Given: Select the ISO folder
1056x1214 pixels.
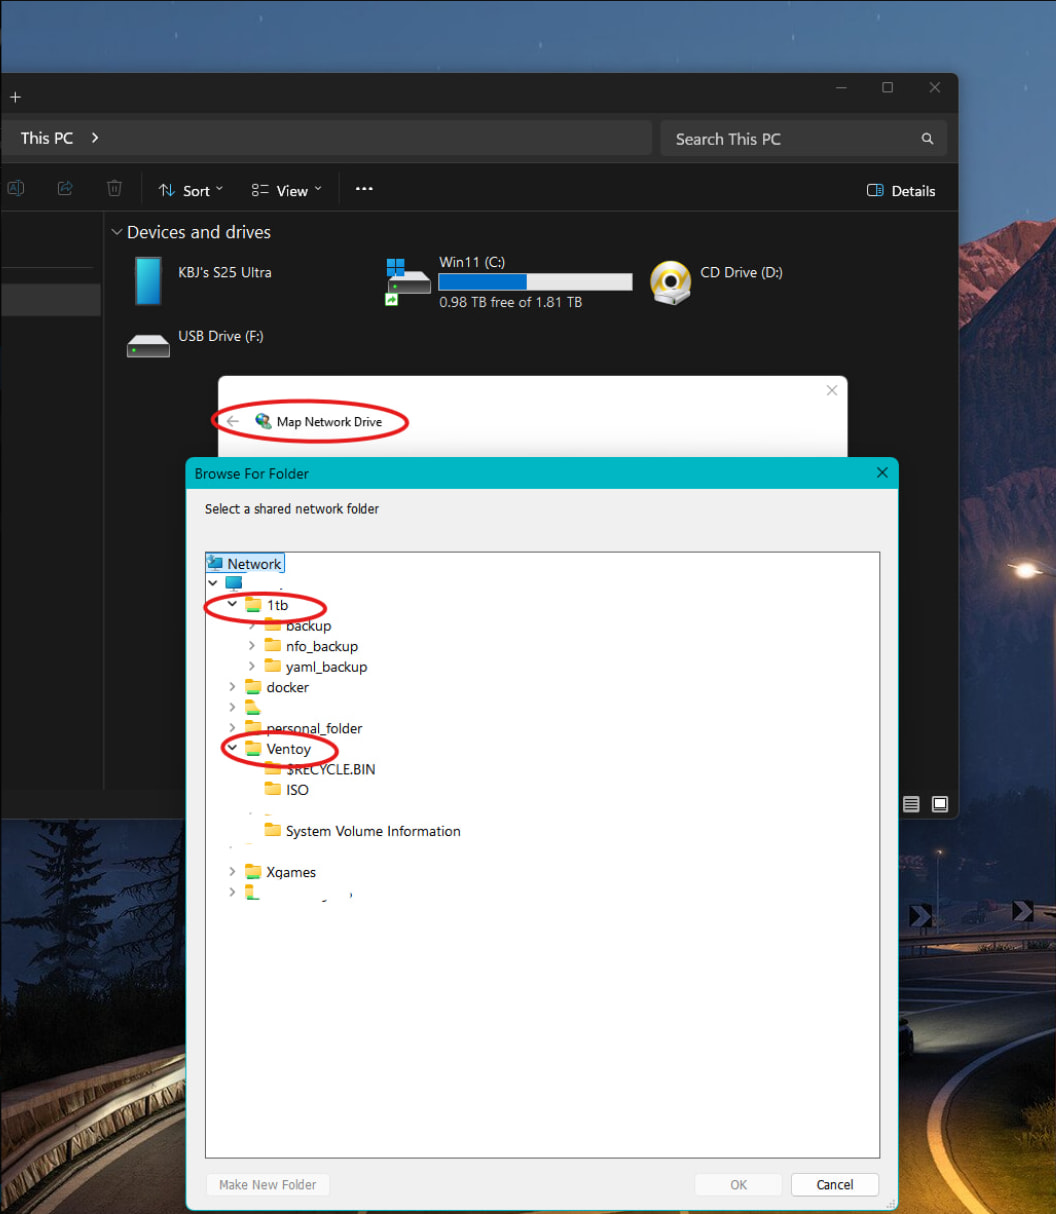Looking at the screenshot, I should (x=297, y=790).
